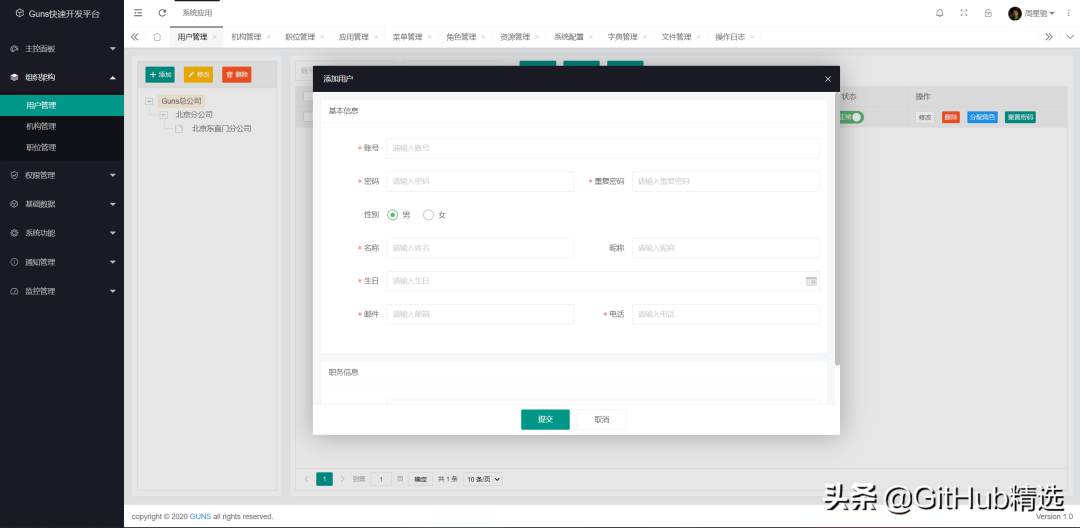Click the fullscreen icon in the header

(x=964, y=13)
